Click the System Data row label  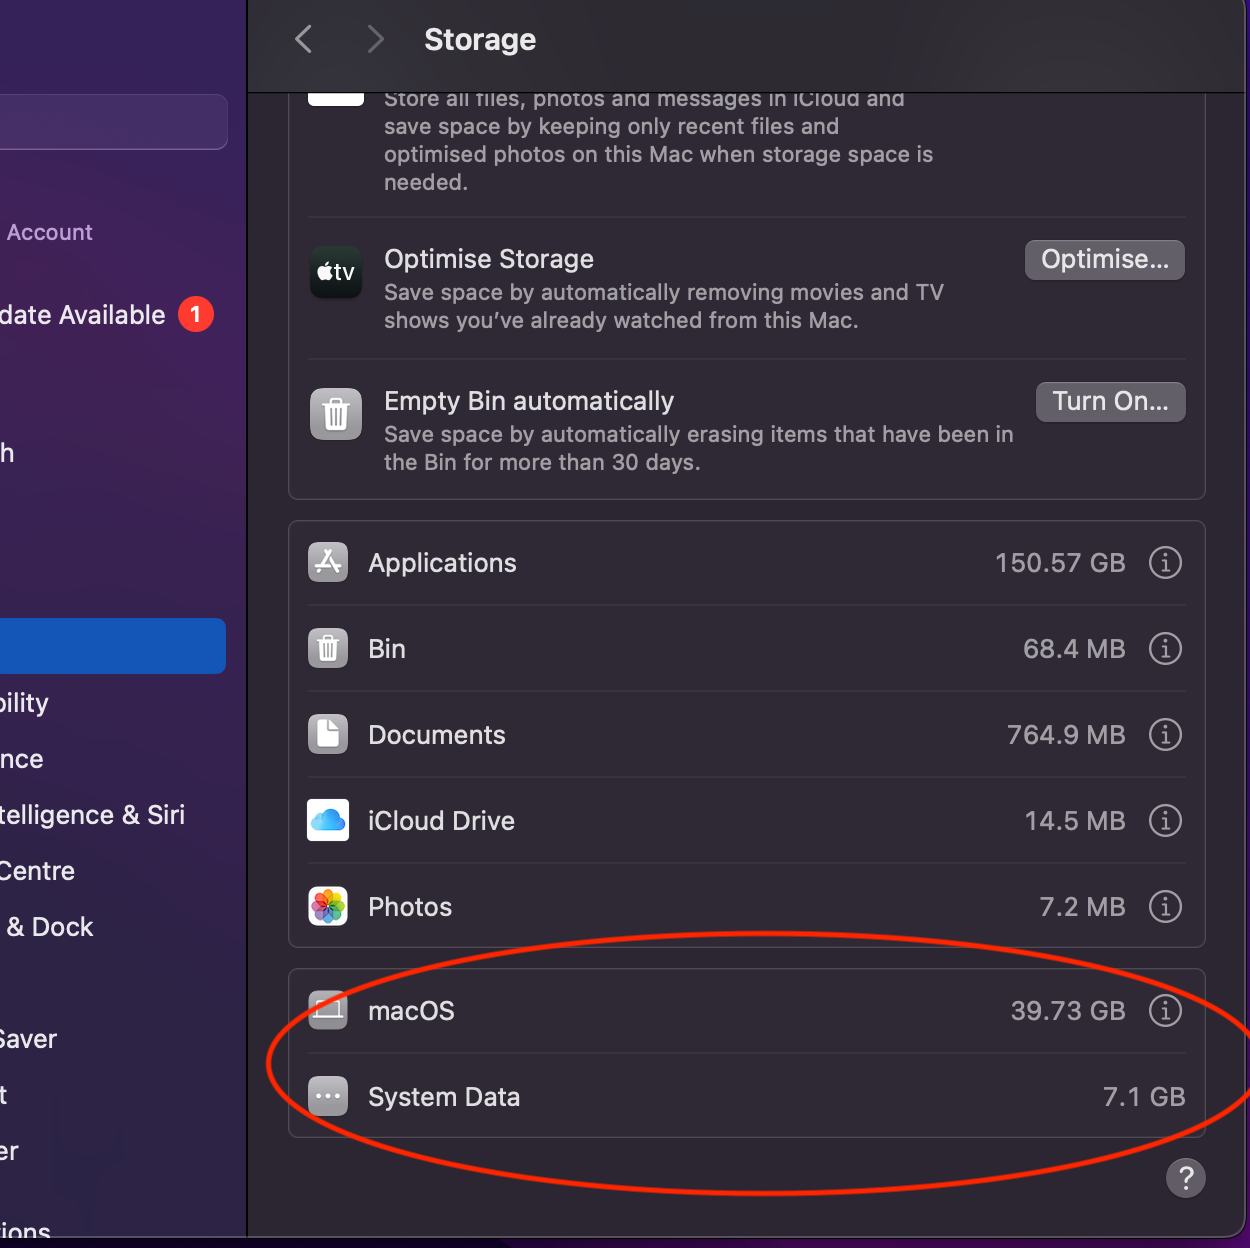(444, 1097)
